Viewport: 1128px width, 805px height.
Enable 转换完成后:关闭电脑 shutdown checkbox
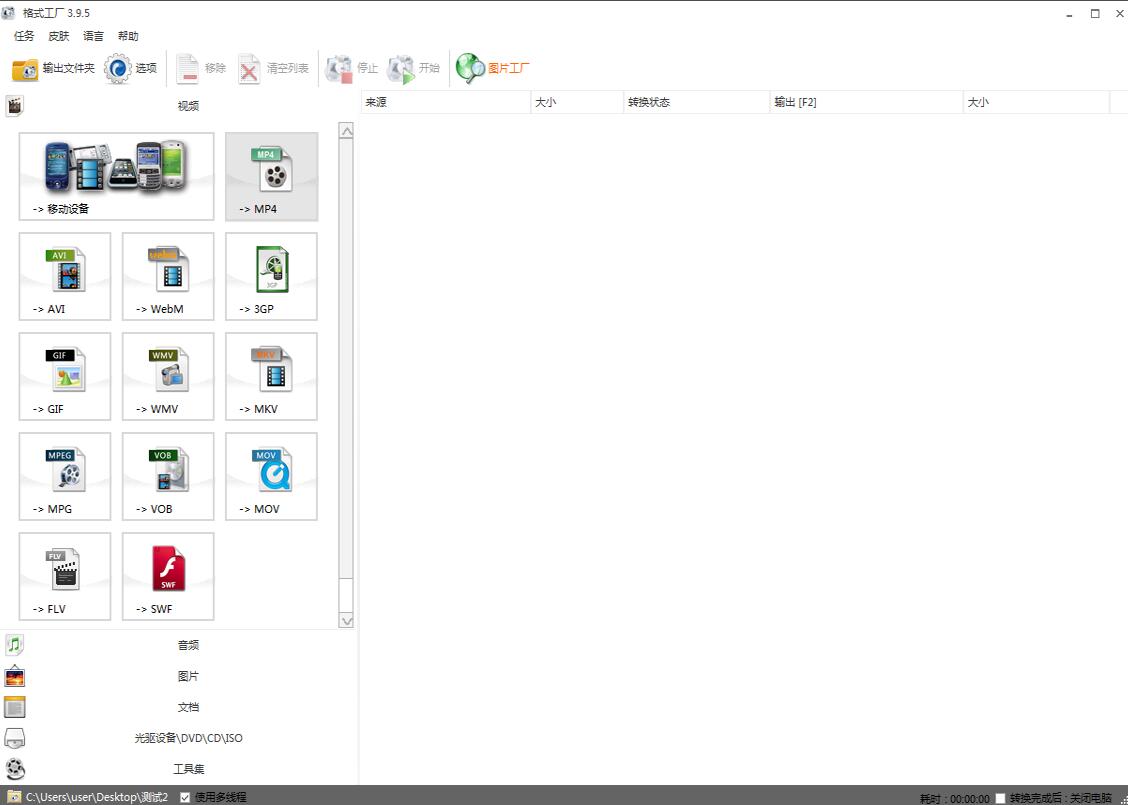[1000, 799]
